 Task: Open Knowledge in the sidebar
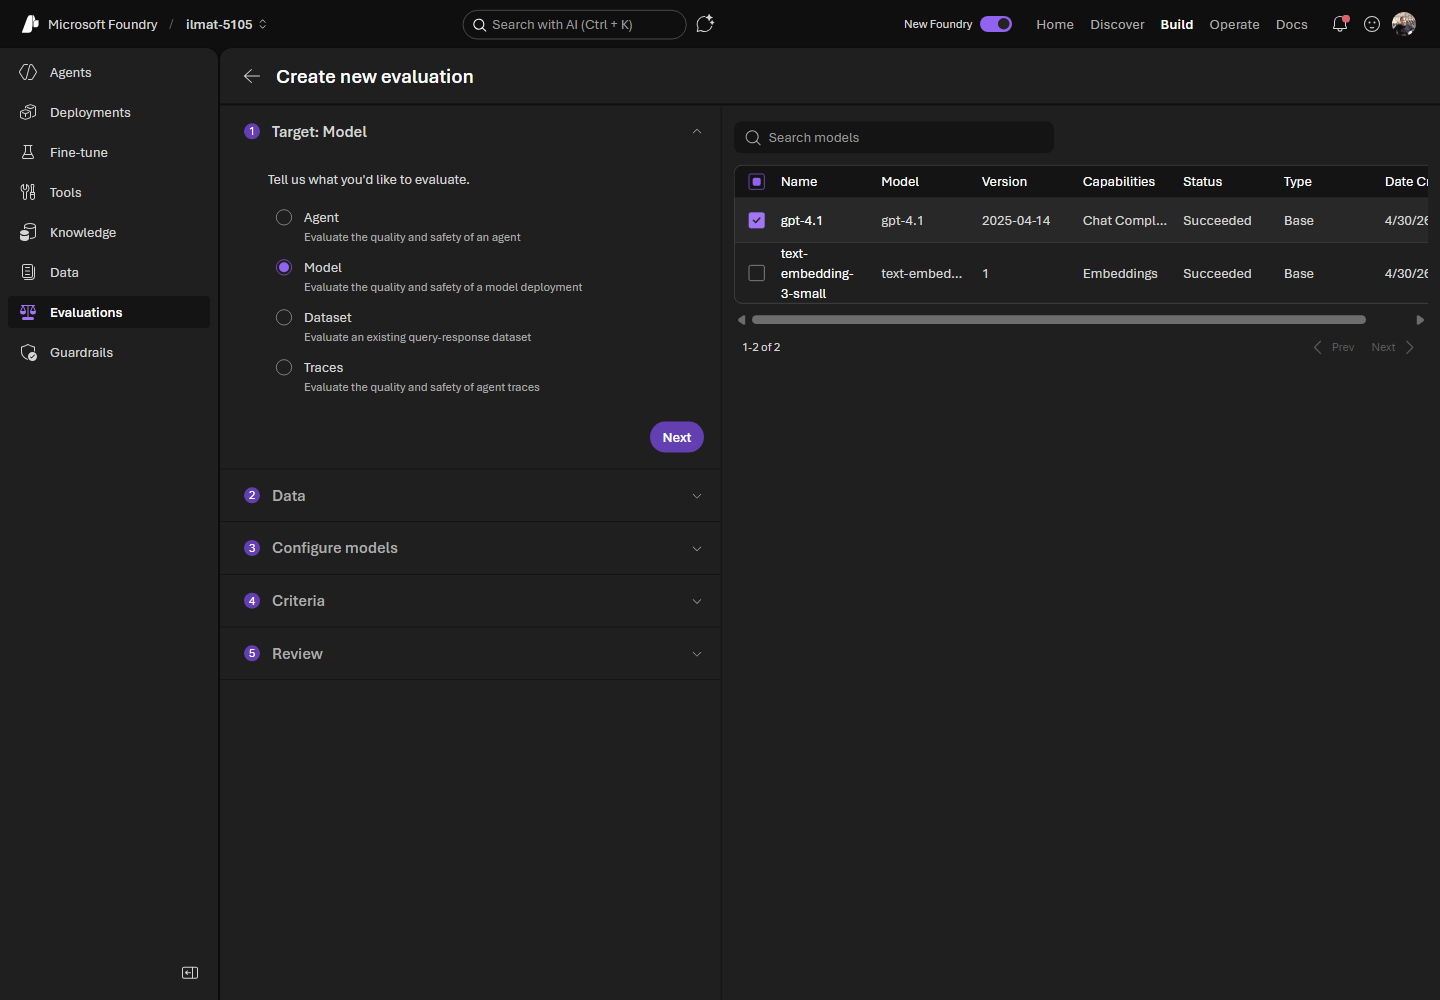click(109, 232)
